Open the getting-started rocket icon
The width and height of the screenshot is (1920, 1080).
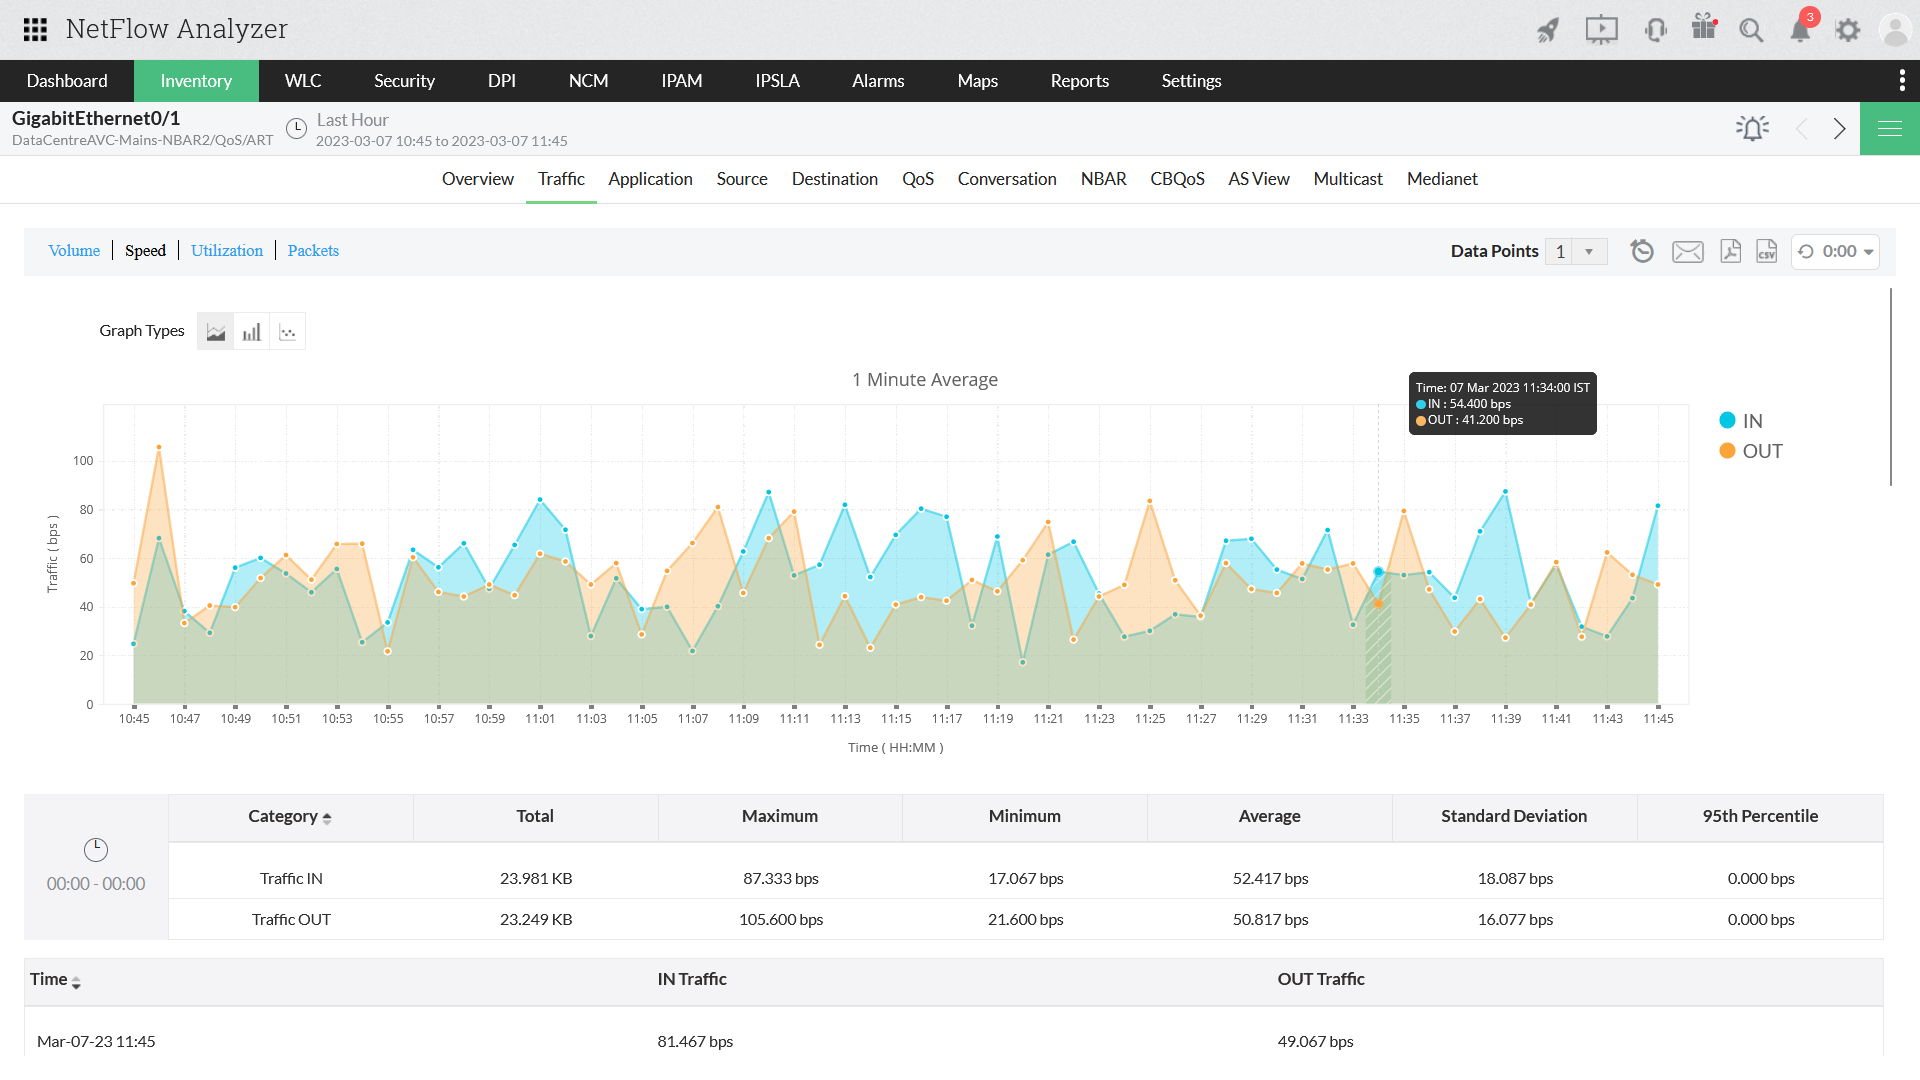(x=1547, y=30)
